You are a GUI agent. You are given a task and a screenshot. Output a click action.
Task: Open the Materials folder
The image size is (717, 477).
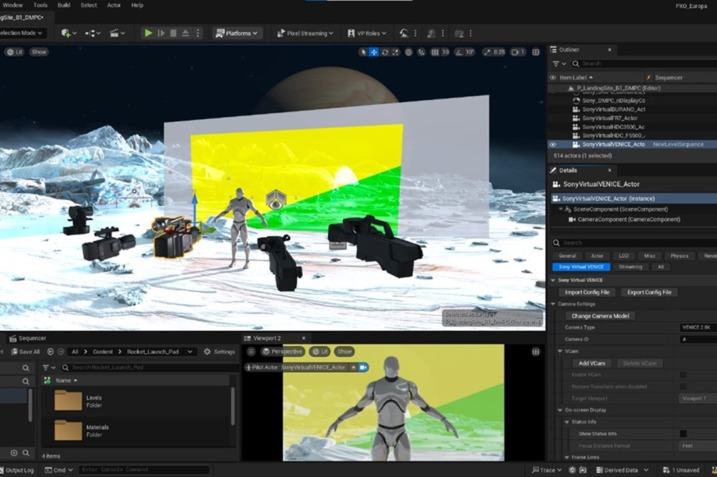coord(68,430)
